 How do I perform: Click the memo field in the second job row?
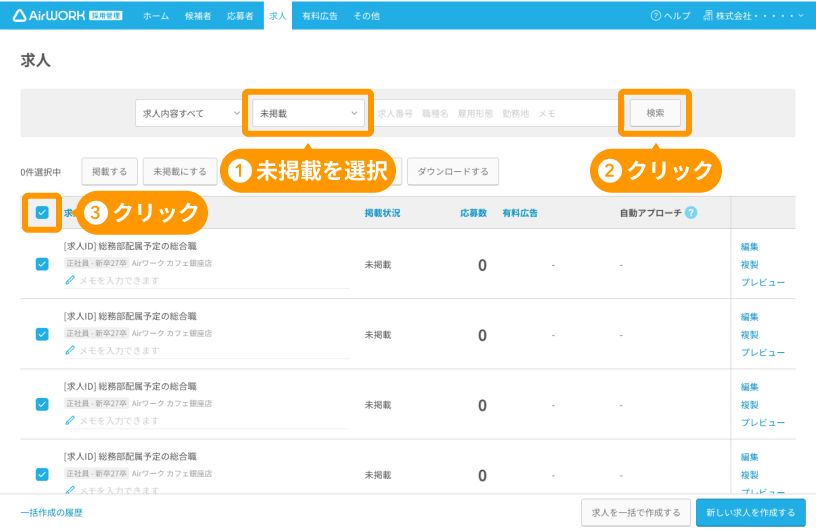click(x=207, y=351)
